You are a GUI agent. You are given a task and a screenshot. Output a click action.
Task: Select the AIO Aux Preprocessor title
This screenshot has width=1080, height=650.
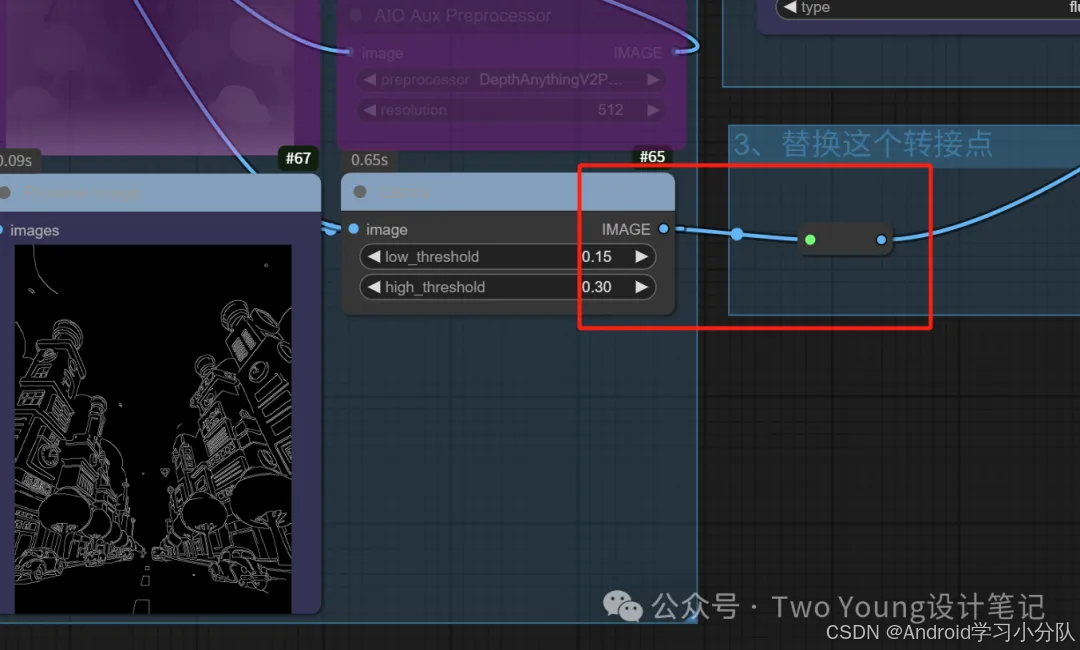(463, 15)
